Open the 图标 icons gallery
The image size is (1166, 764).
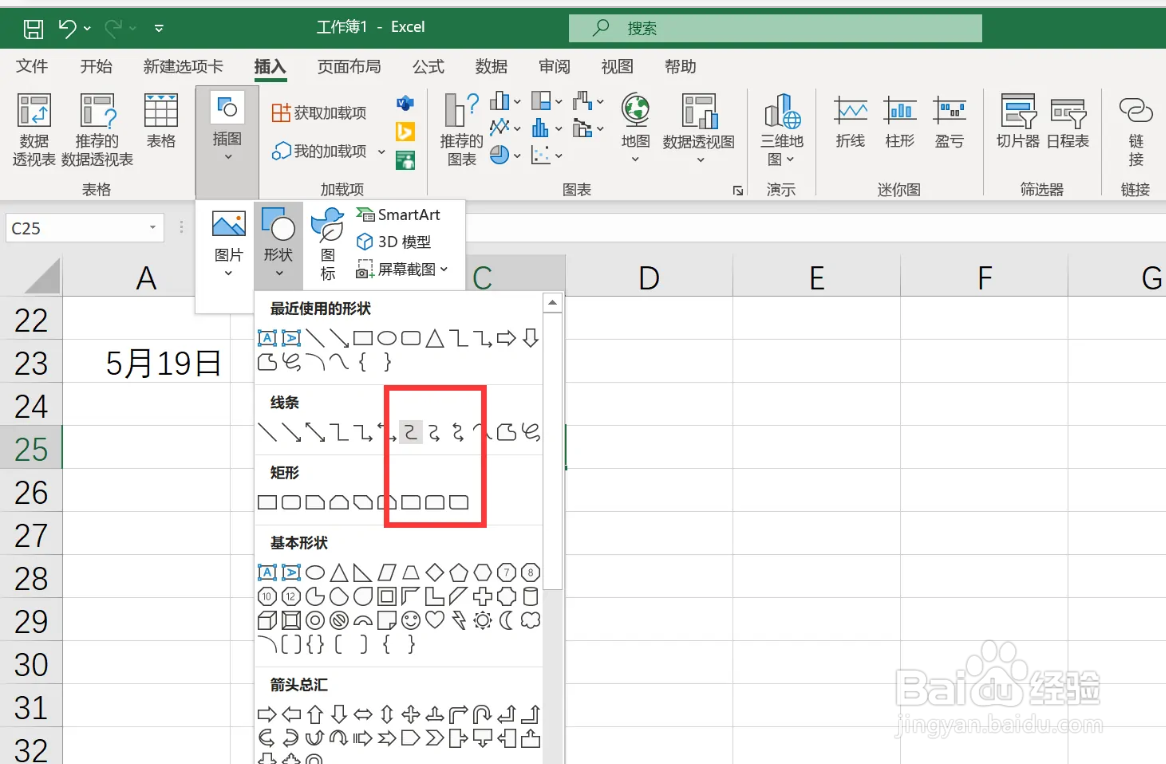328,244
